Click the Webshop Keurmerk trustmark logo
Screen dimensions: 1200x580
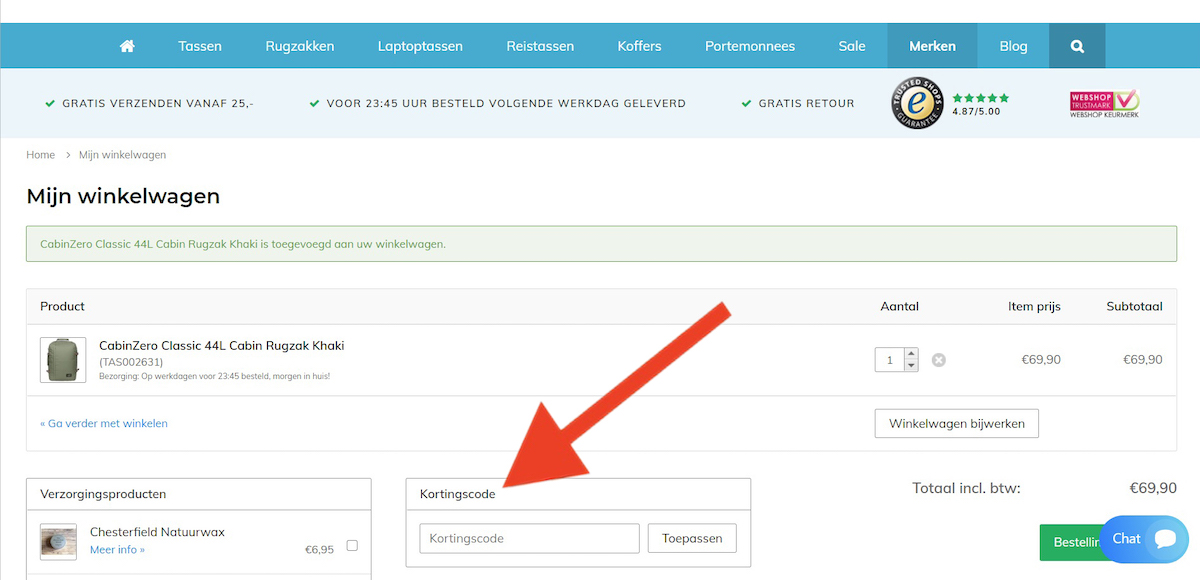click(x=1104, y=104)
